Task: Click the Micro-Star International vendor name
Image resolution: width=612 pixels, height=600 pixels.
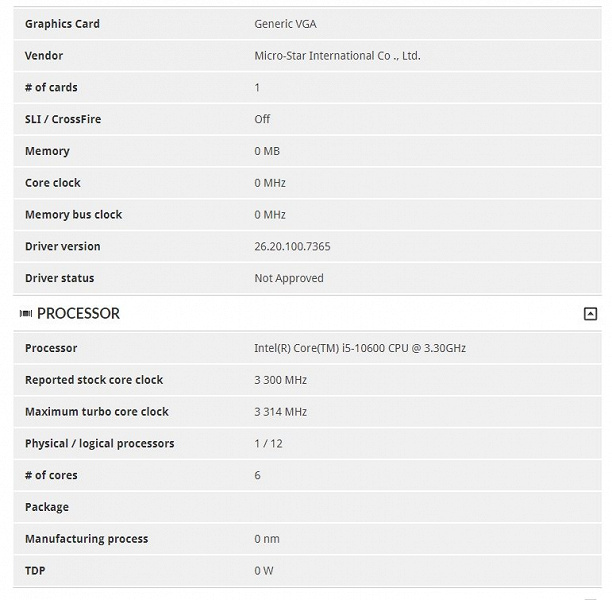Action: tap(337, 56)
